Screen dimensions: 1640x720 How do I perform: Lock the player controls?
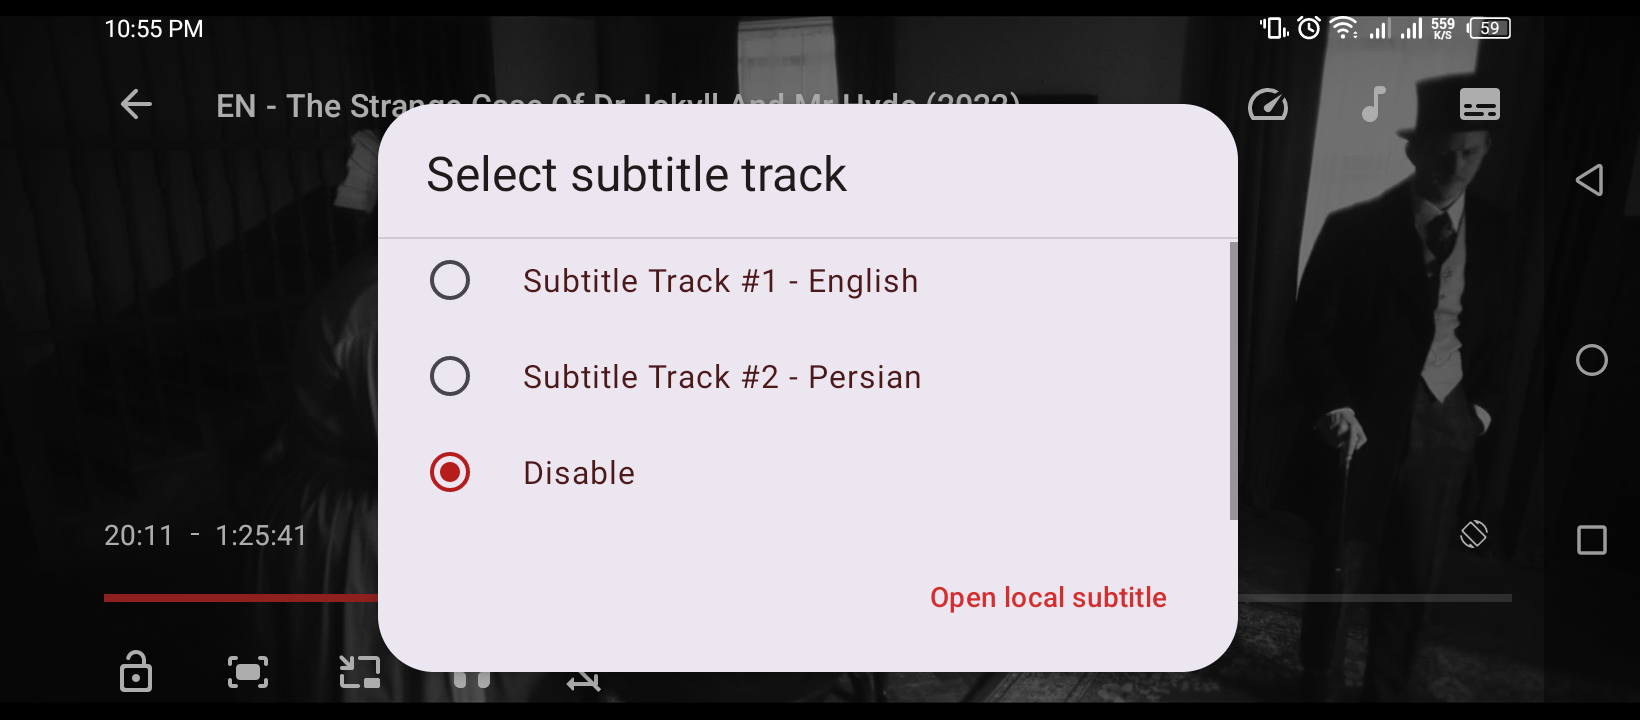(136, 672)
